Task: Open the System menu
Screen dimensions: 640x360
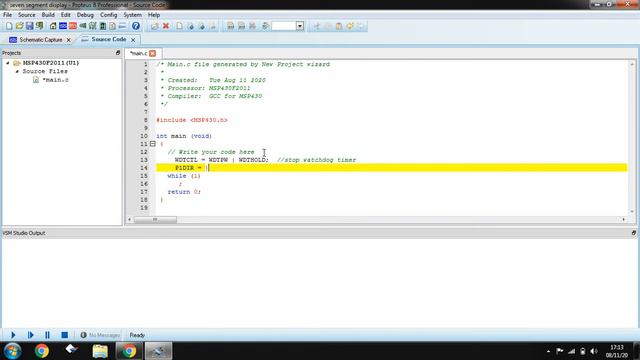Action: pos(132,15)
